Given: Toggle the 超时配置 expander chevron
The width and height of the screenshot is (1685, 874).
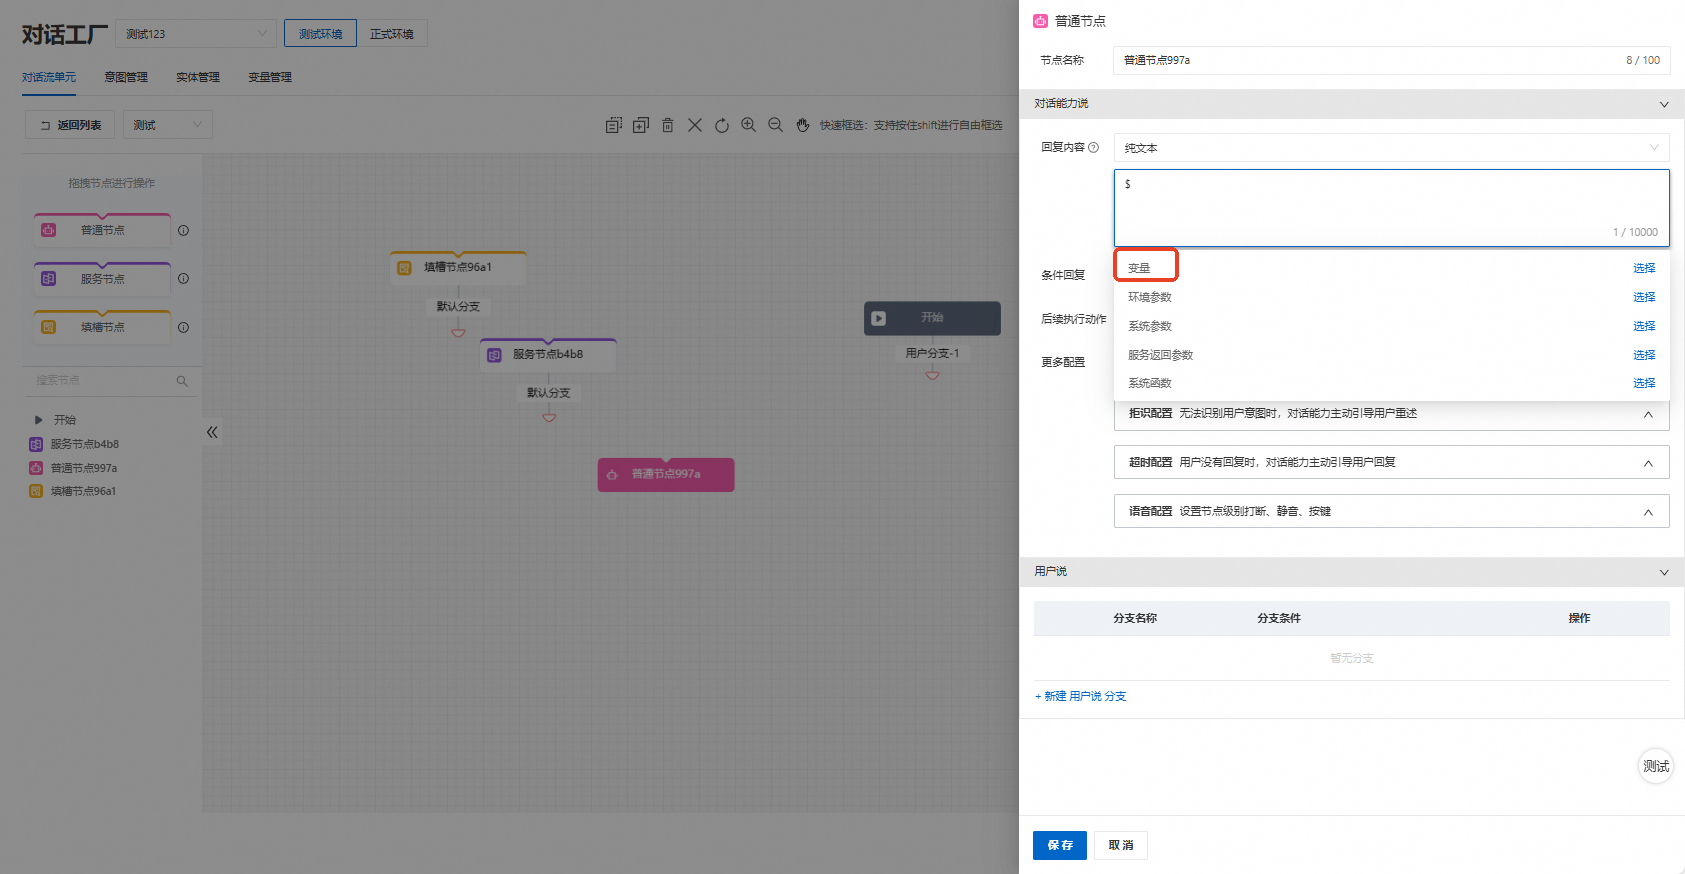Looking at the screenshot, I should pyautogui.click(x=1648, y=463).
